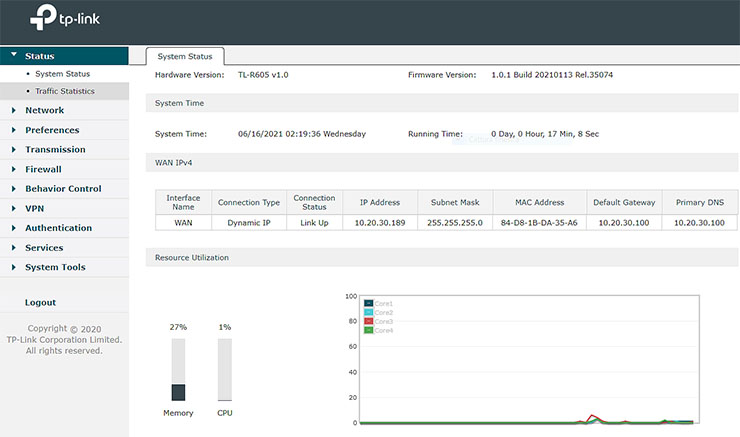Click the tp-link logo in the header

pos(70,18)
